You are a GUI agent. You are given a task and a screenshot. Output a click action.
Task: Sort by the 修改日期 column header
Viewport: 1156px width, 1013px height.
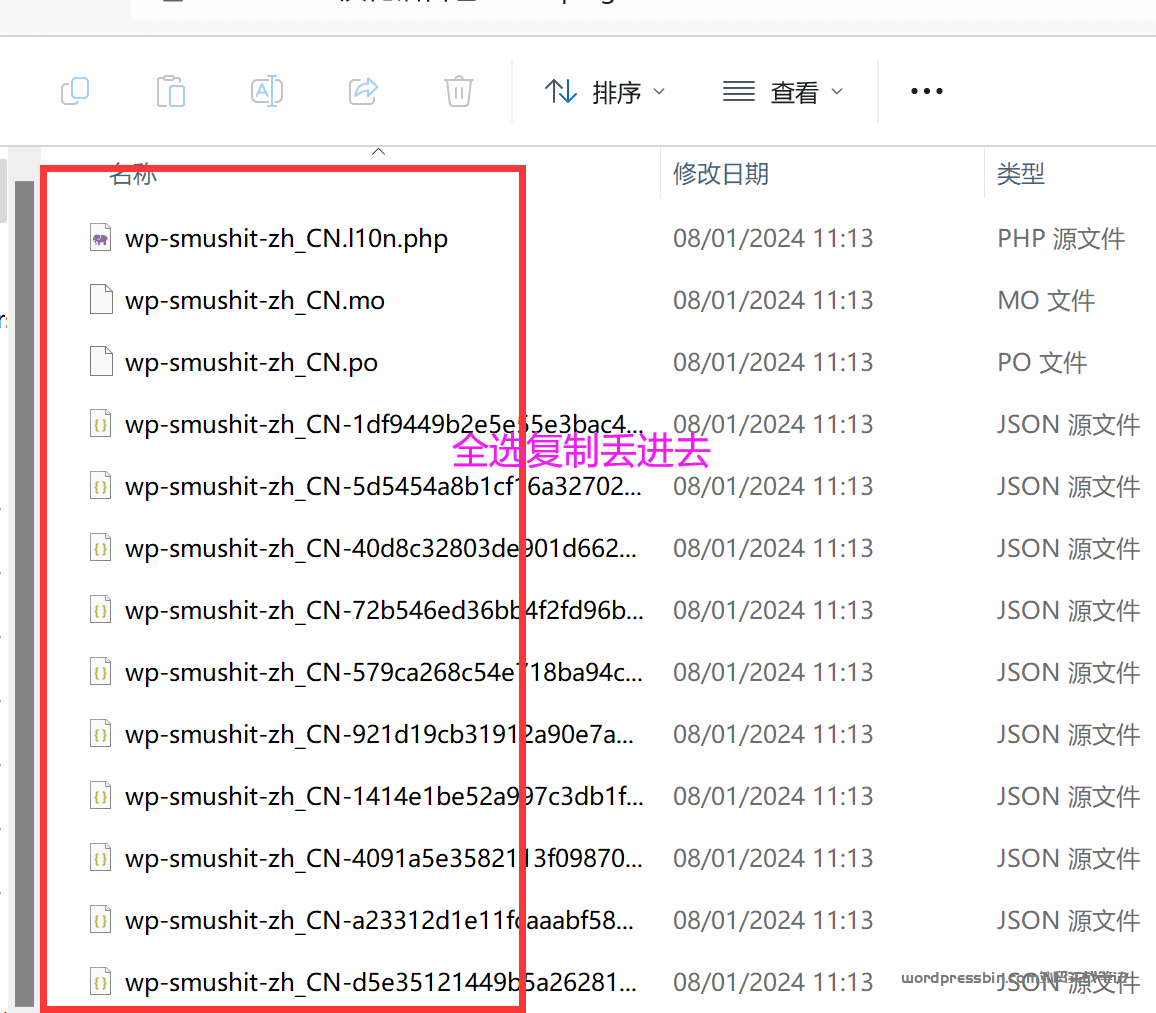pos(720,174)
